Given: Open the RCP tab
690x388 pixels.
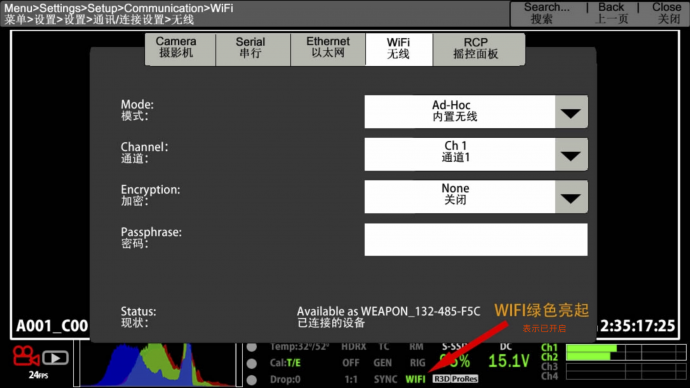Looking at the screenshot, I should [x=479, y=49].
